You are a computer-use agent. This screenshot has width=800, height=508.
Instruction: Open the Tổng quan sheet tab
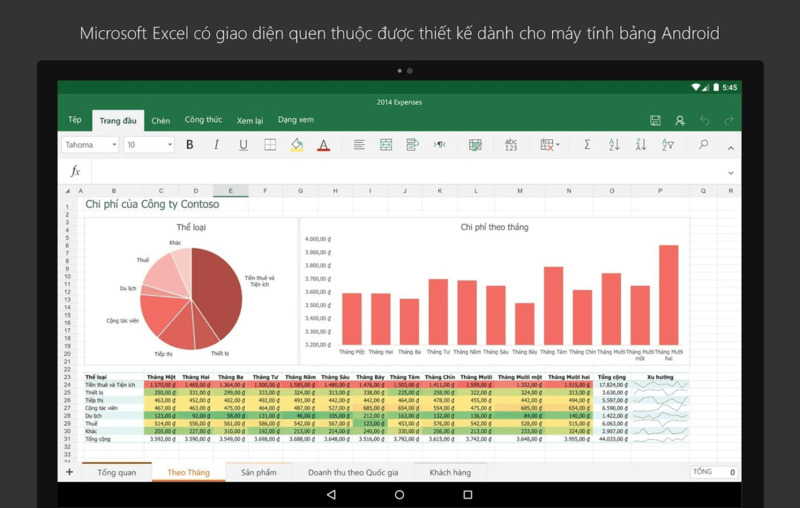pyautogui.click(x=117, y=472)
